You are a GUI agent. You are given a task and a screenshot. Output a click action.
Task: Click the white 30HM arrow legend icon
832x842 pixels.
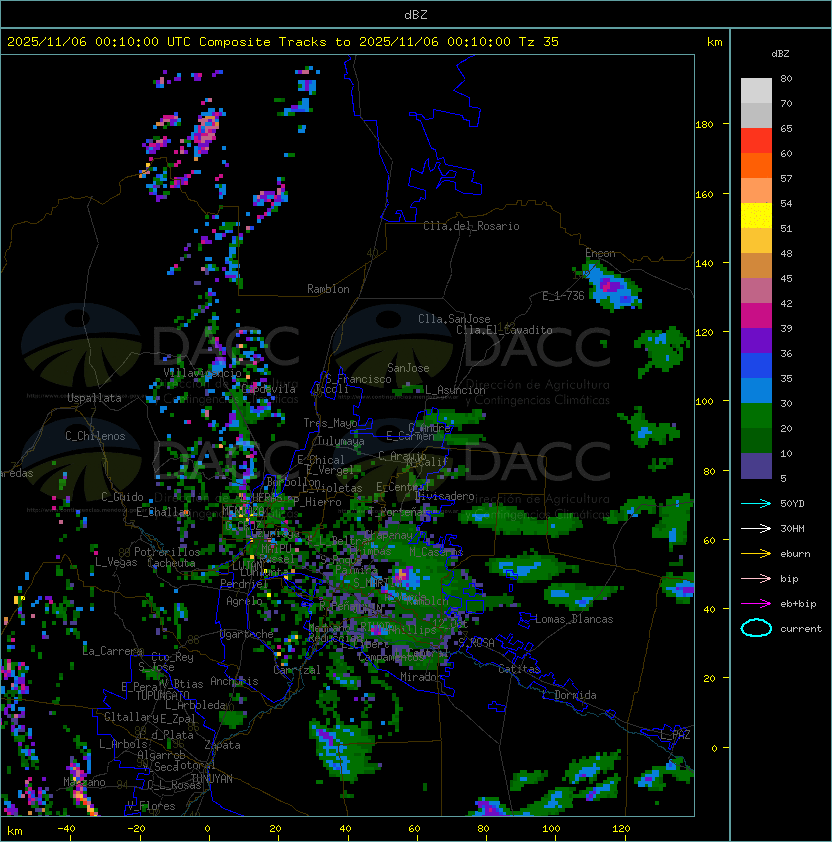756,528
